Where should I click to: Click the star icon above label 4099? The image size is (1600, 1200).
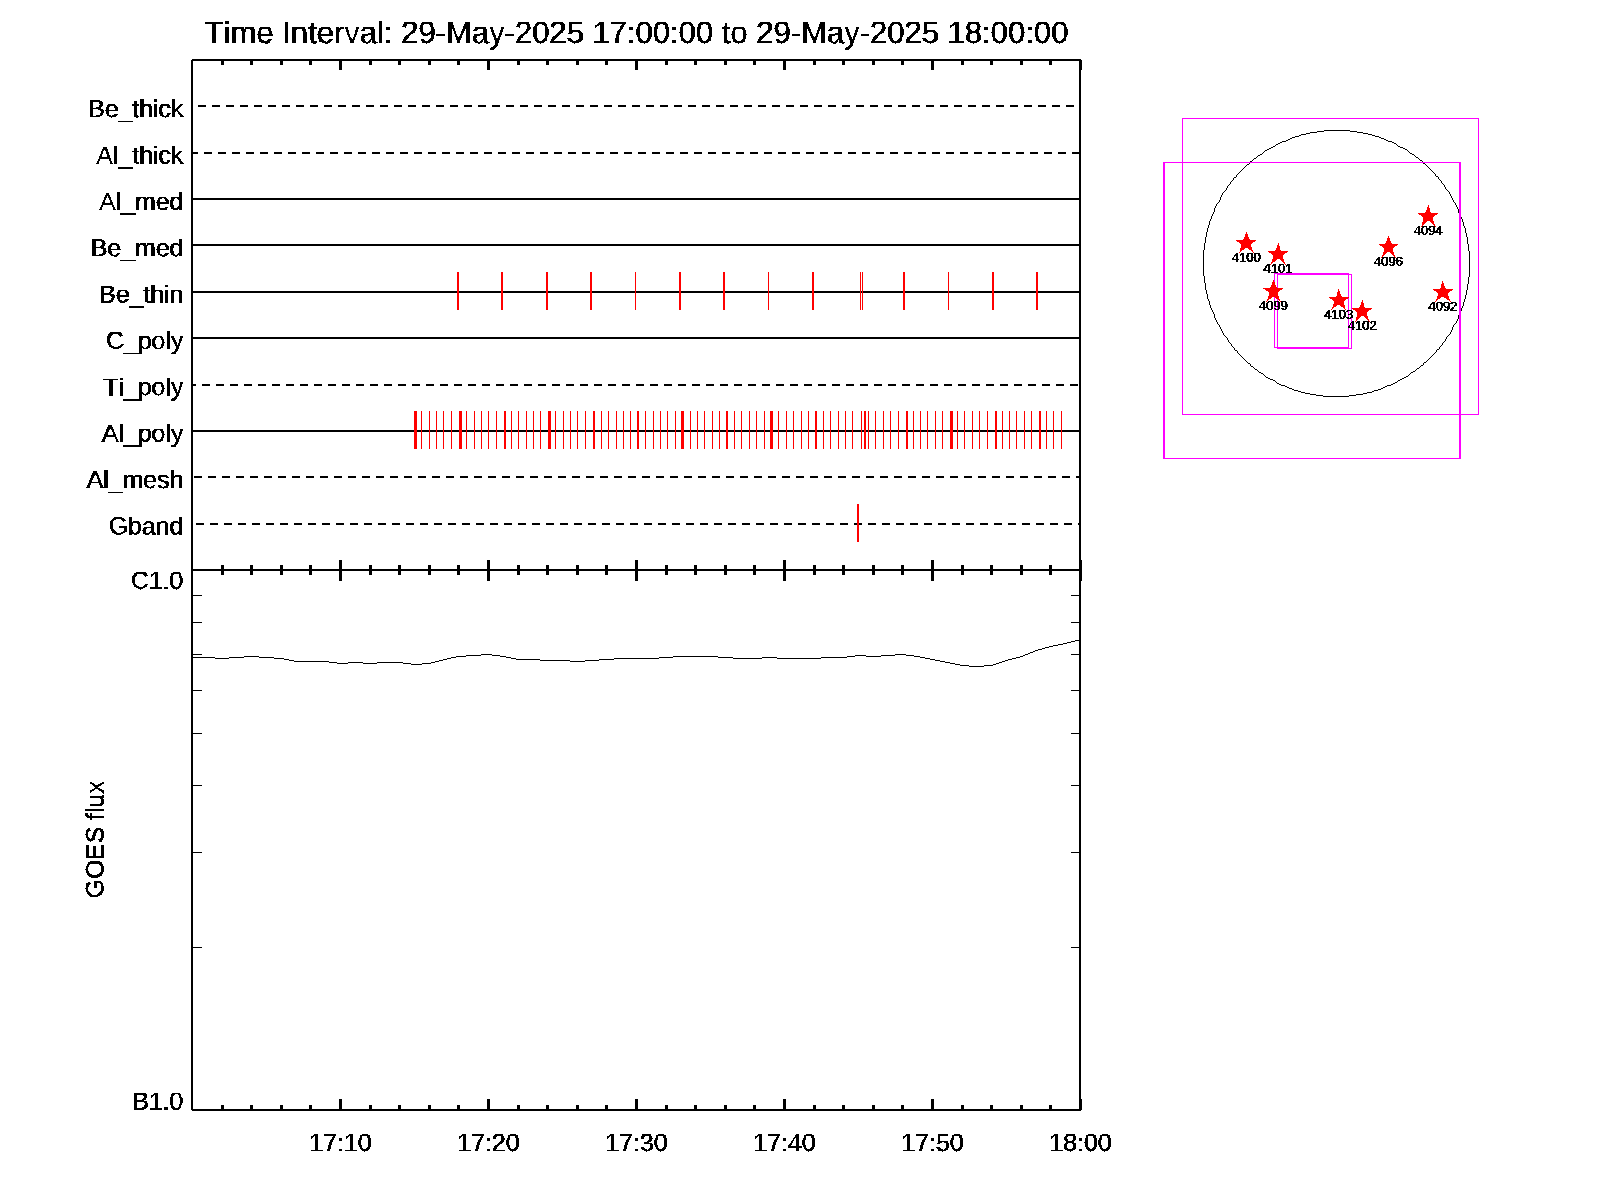1272,291
